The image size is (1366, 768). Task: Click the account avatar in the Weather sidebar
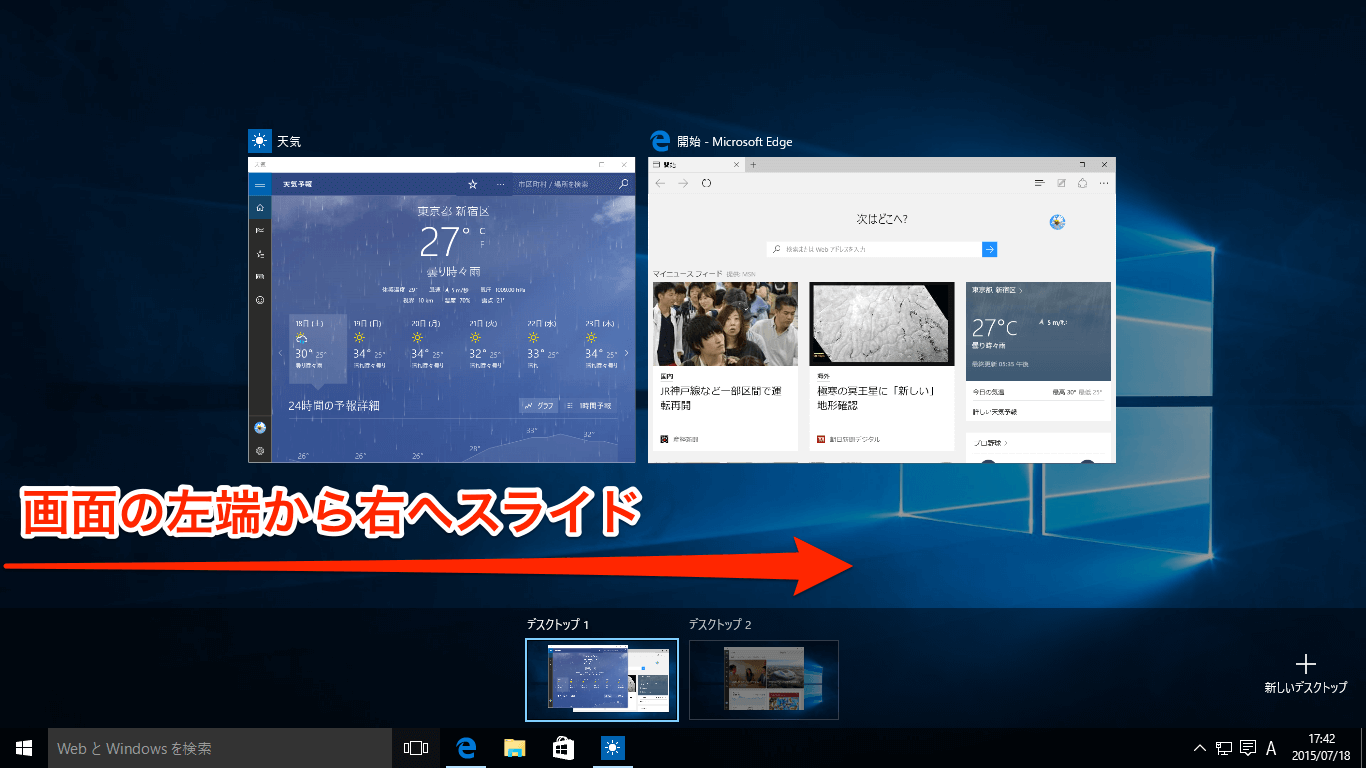click(x=260, y=428)
